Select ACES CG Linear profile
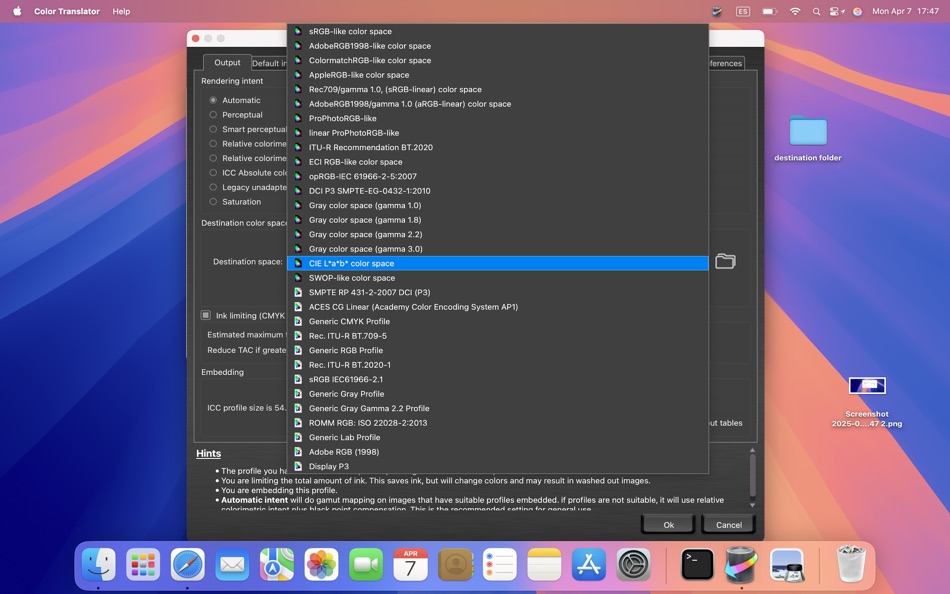The height and width of the screenshot is (594, 950). [497, 307]
